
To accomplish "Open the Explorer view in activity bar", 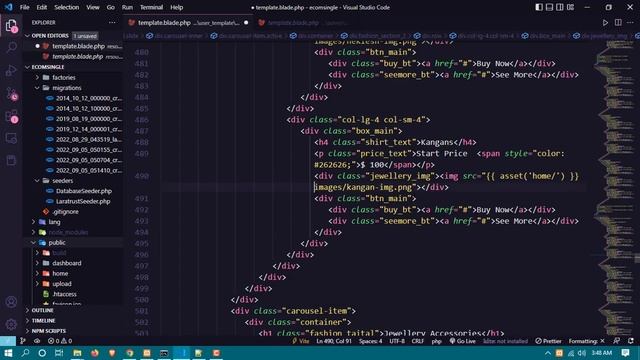I will 11,26.
